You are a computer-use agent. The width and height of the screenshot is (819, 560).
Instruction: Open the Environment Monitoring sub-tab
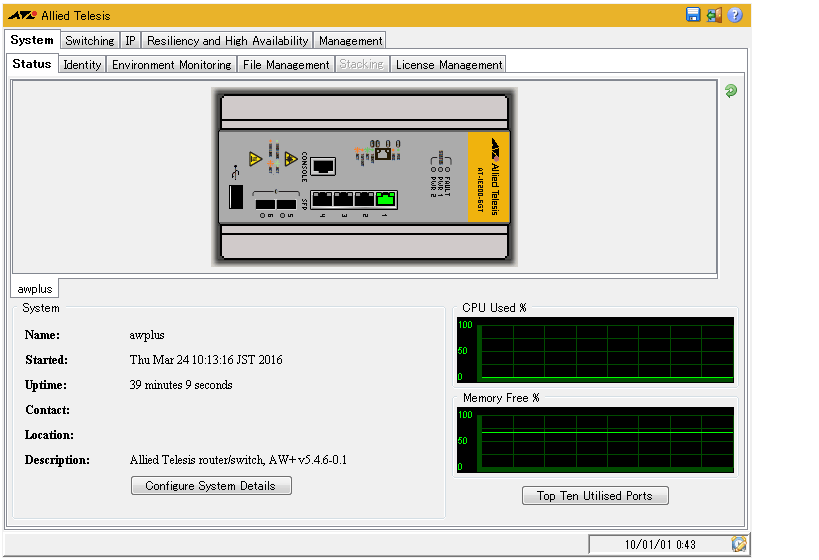[x=171, y=65]
